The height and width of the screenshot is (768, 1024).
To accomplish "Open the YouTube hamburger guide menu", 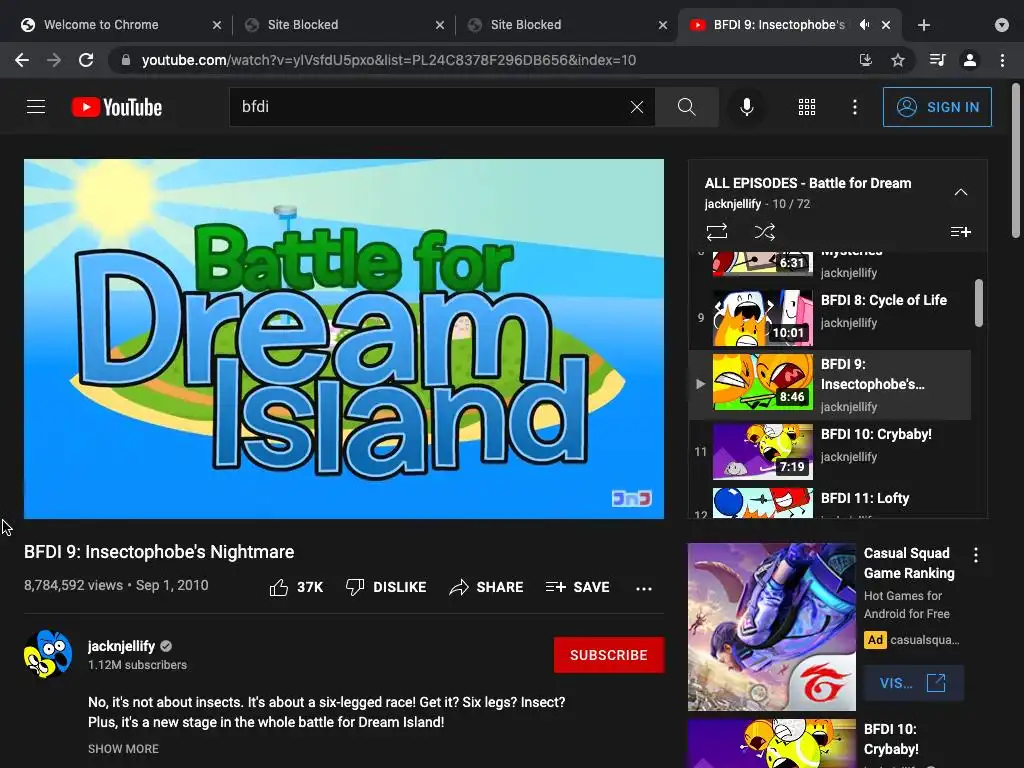I will [x=36, y=106].
